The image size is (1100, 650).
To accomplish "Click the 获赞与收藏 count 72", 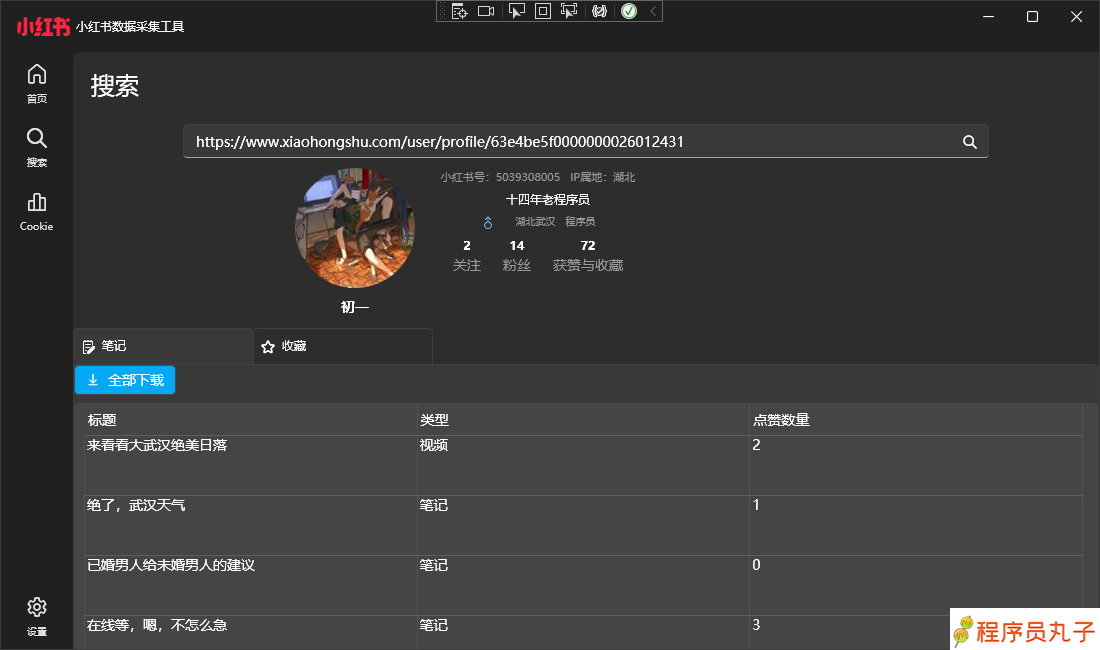I will click(588, 245).
